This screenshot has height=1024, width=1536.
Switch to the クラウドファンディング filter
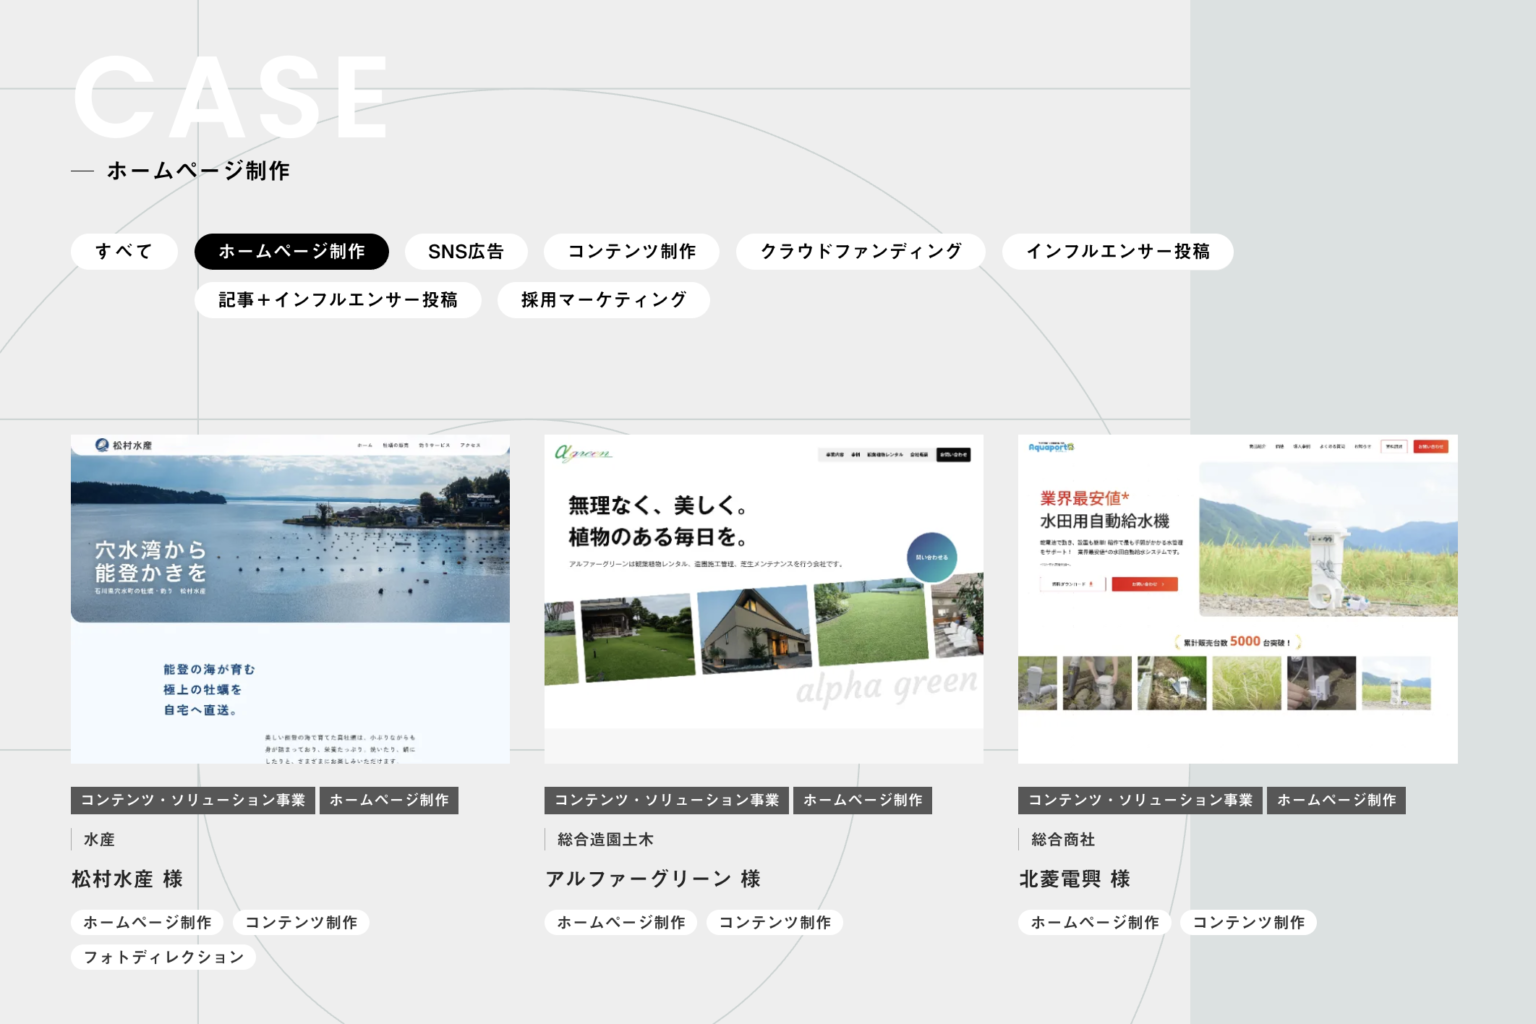click(860, 251)
